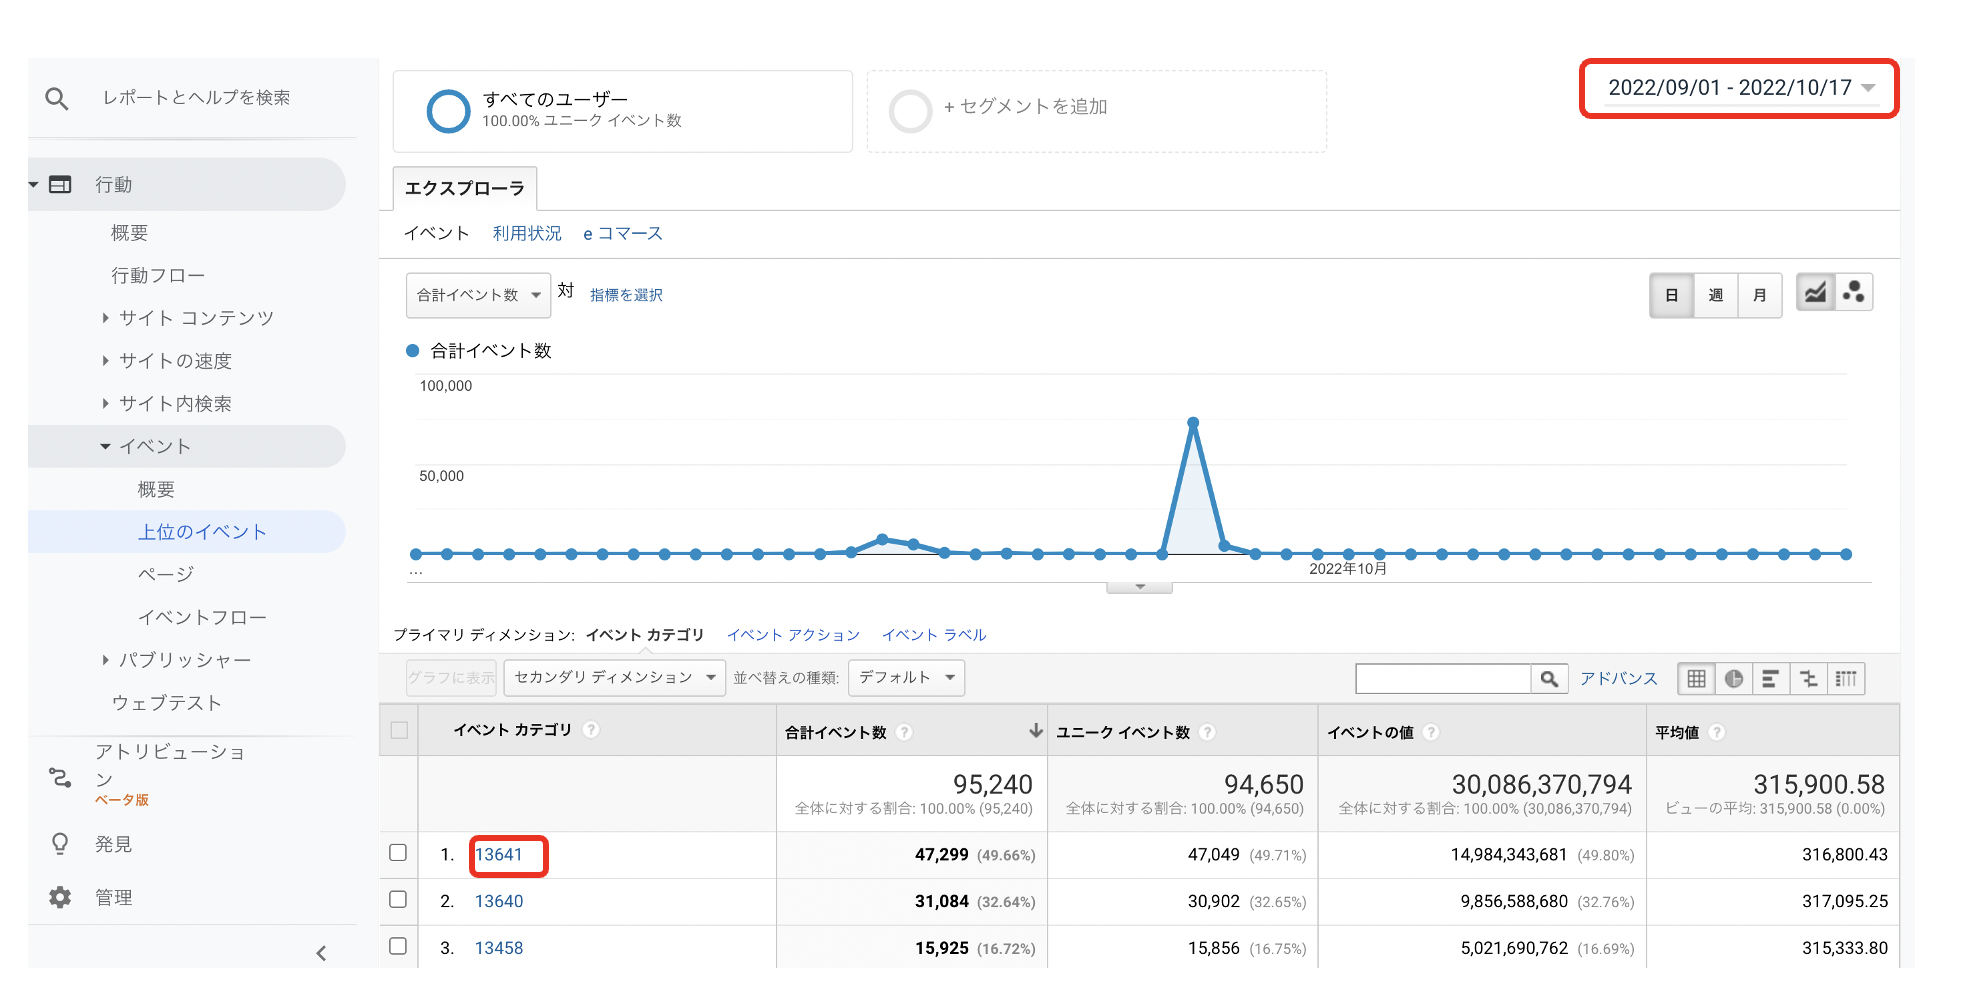
Task: Click the アドバンス filter link
Action: (x=1618, y=678)
